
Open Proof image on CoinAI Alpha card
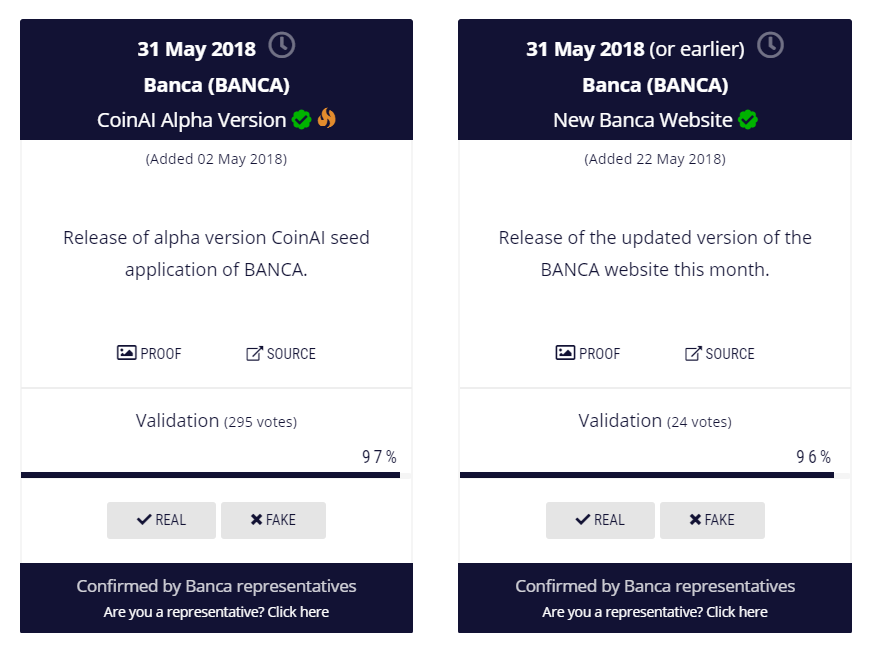click(150, 353)
